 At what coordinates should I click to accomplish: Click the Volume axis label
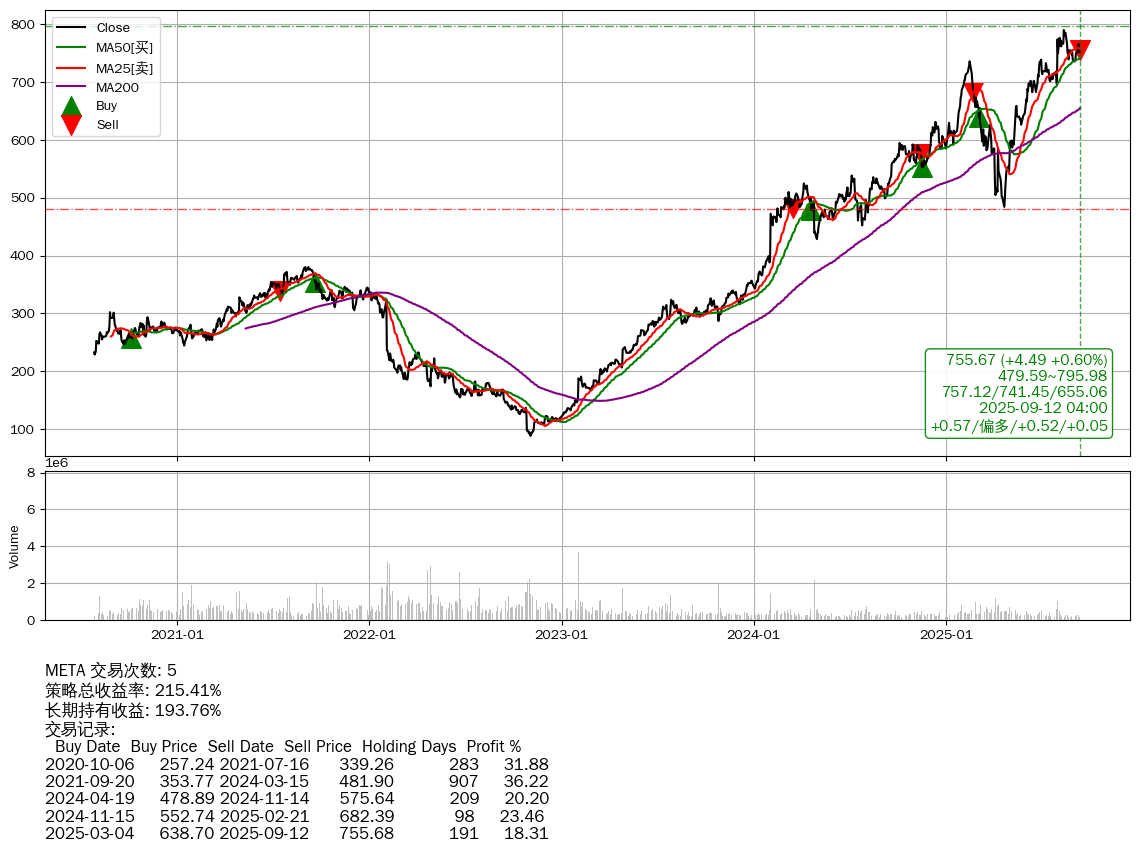14,546
